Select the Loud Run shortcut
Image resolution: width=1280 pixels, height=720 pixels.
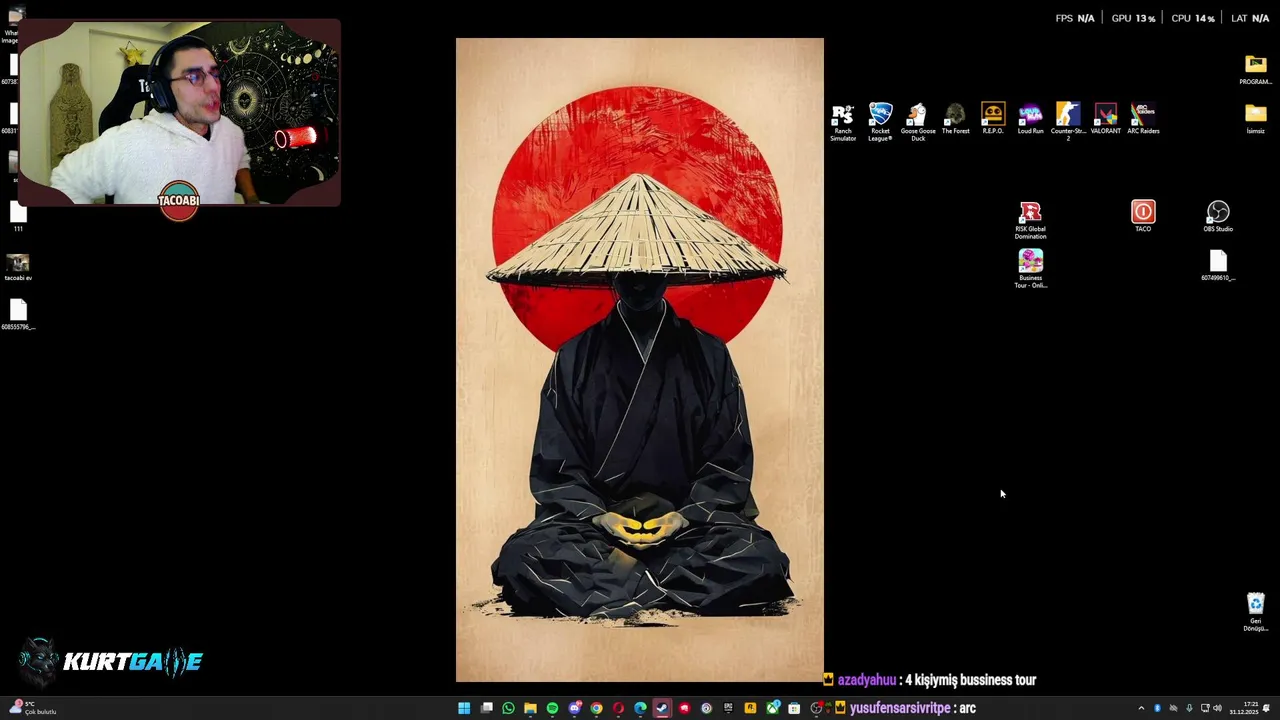click(1030, 119)
